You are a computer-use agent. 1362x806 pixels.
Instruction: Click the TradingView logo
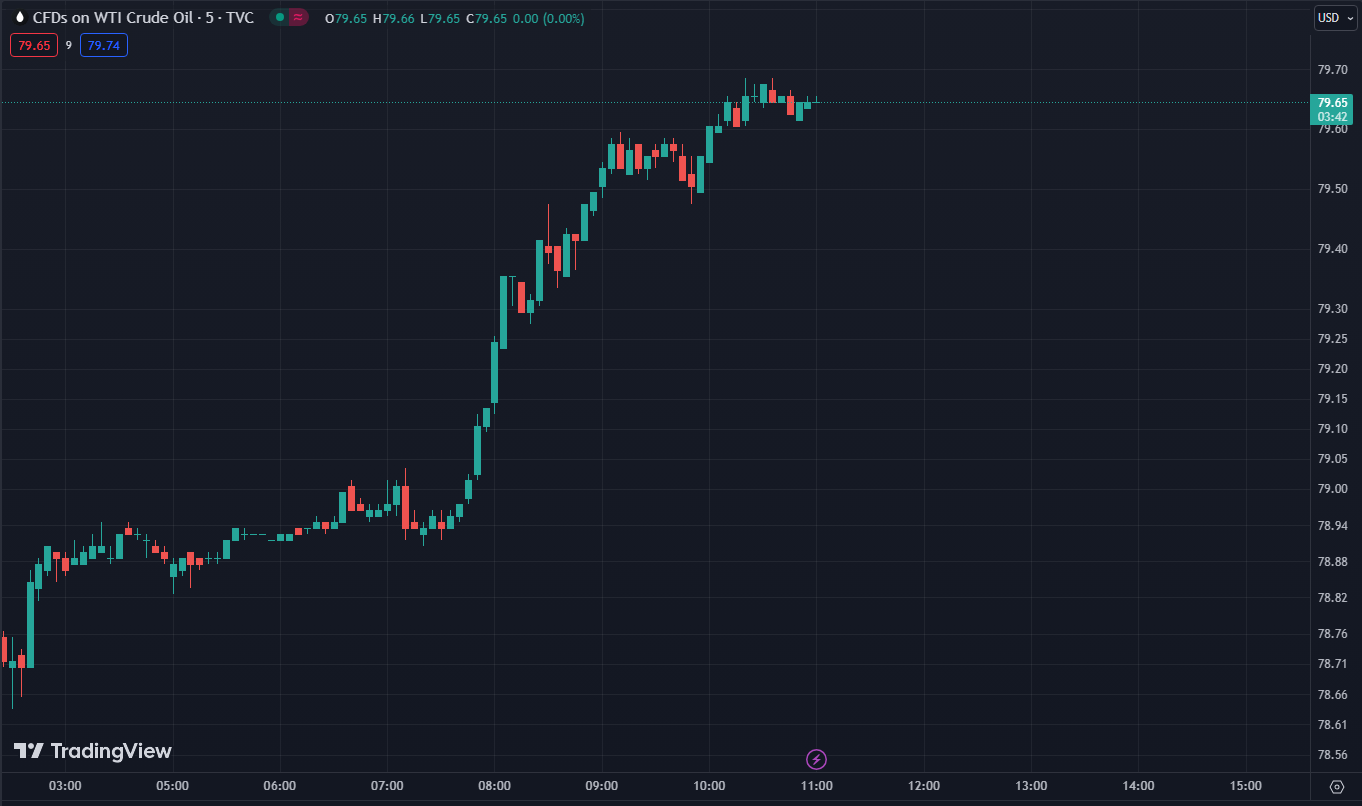(x=92, y=751)
